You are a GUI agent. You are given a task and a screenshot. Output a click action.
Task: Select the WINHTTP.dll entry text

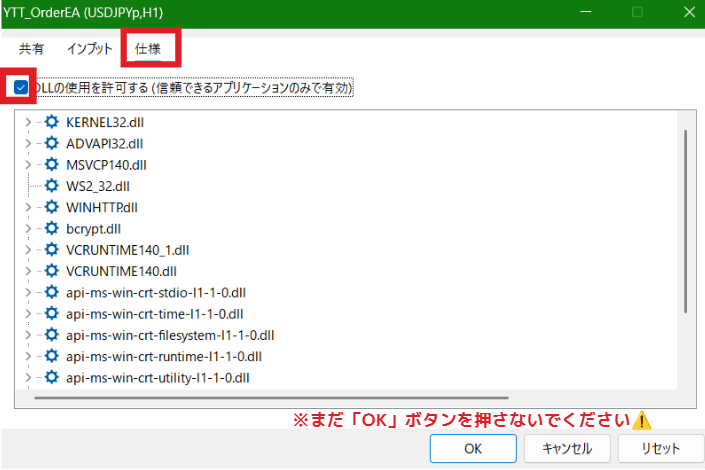click(102, 207)
